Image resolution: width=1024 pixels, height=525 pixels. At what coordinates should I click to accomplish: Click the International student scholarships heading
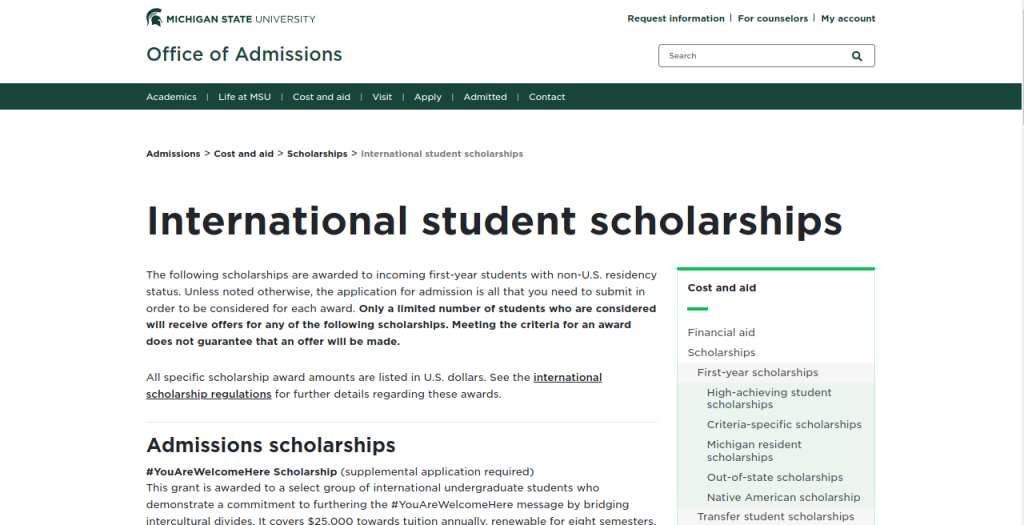494,221
